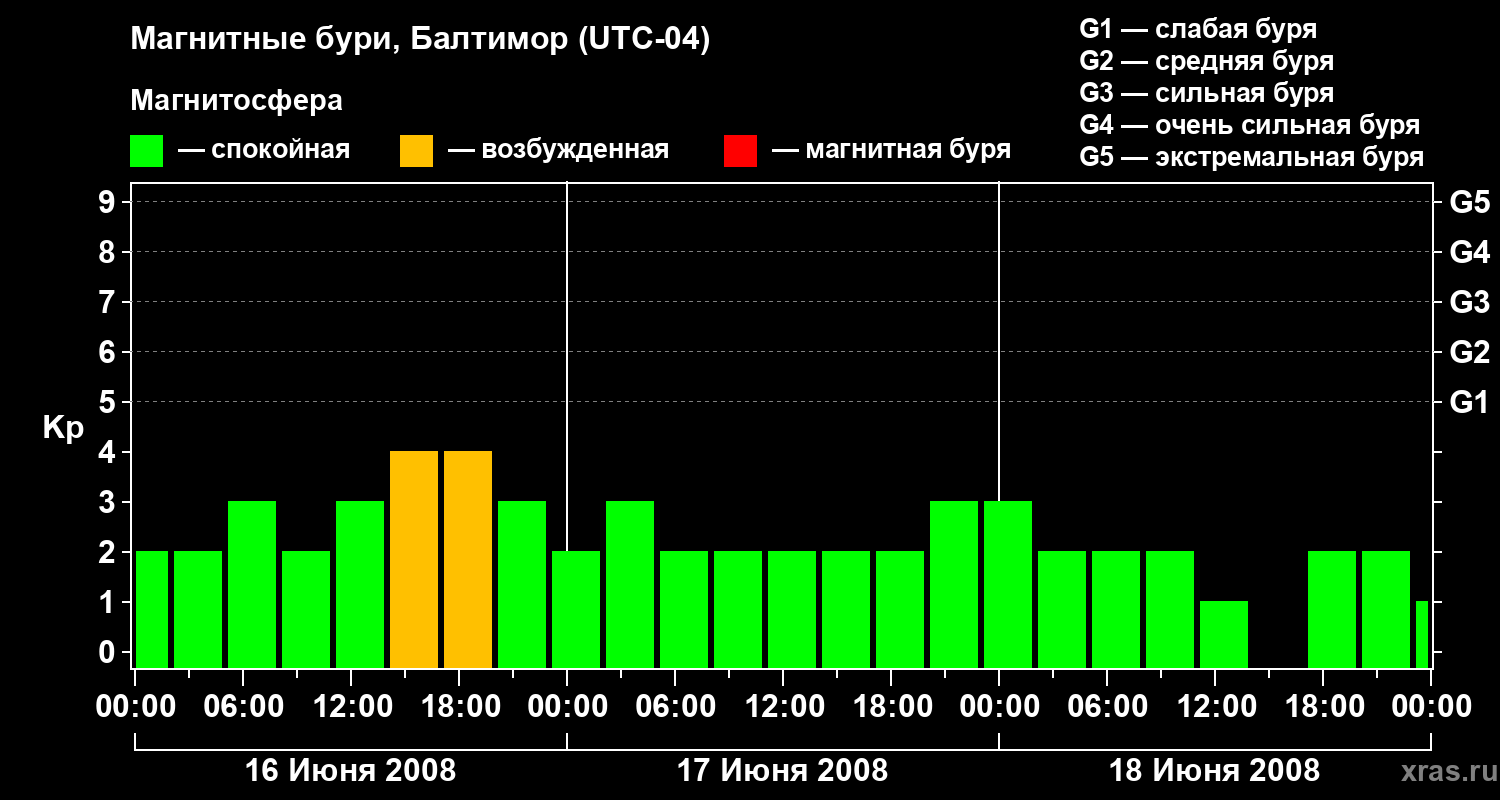Click the narrow last green bar on 18 June
The height and width of the screenshot is (800, 1500).
1422,633
